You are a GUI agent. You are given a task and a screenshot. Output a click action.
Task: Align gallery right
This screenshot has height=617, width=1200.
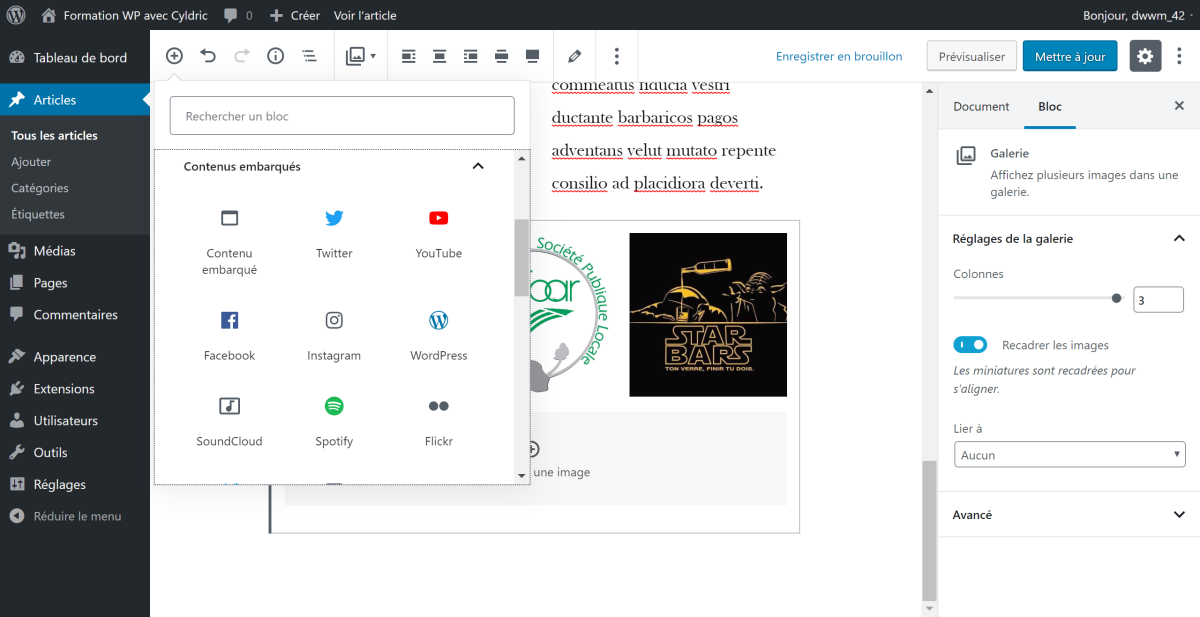[x=471, y=56]
